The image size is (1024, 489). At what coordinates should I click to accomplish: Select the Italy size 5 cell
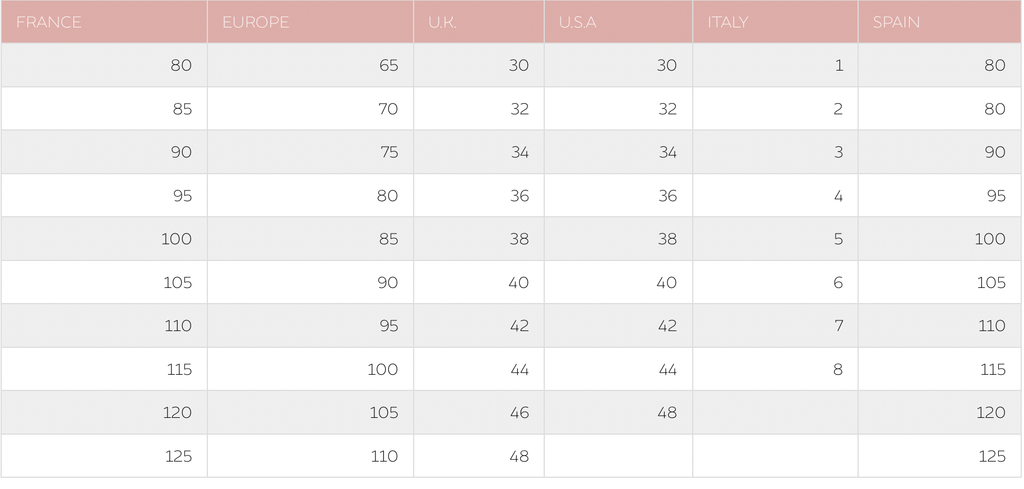click(x=838, y=239)
